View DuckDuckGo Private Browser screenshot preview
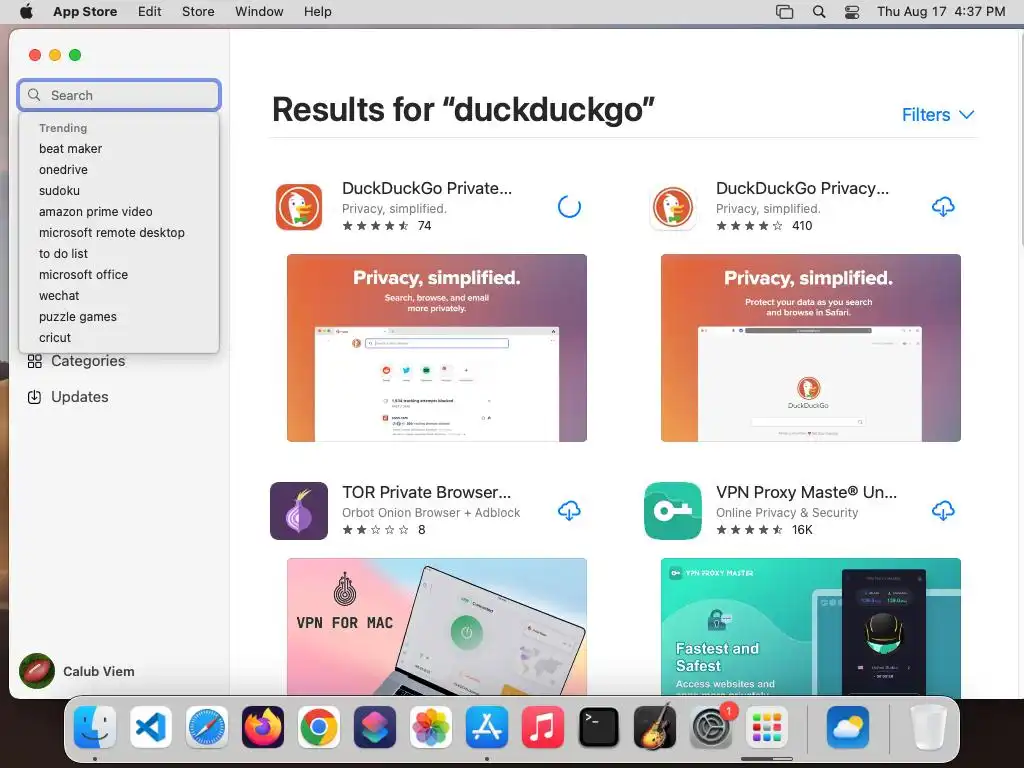 [x=437, y=348]
